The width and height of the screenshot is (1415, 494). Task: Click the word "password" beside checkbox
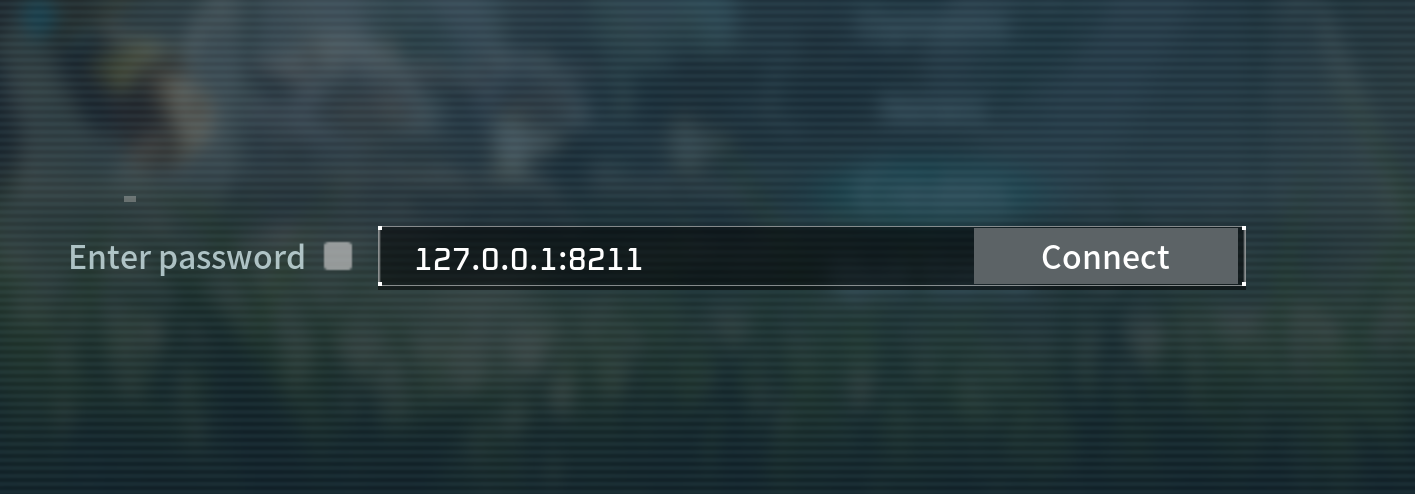(x=232, y=259)
